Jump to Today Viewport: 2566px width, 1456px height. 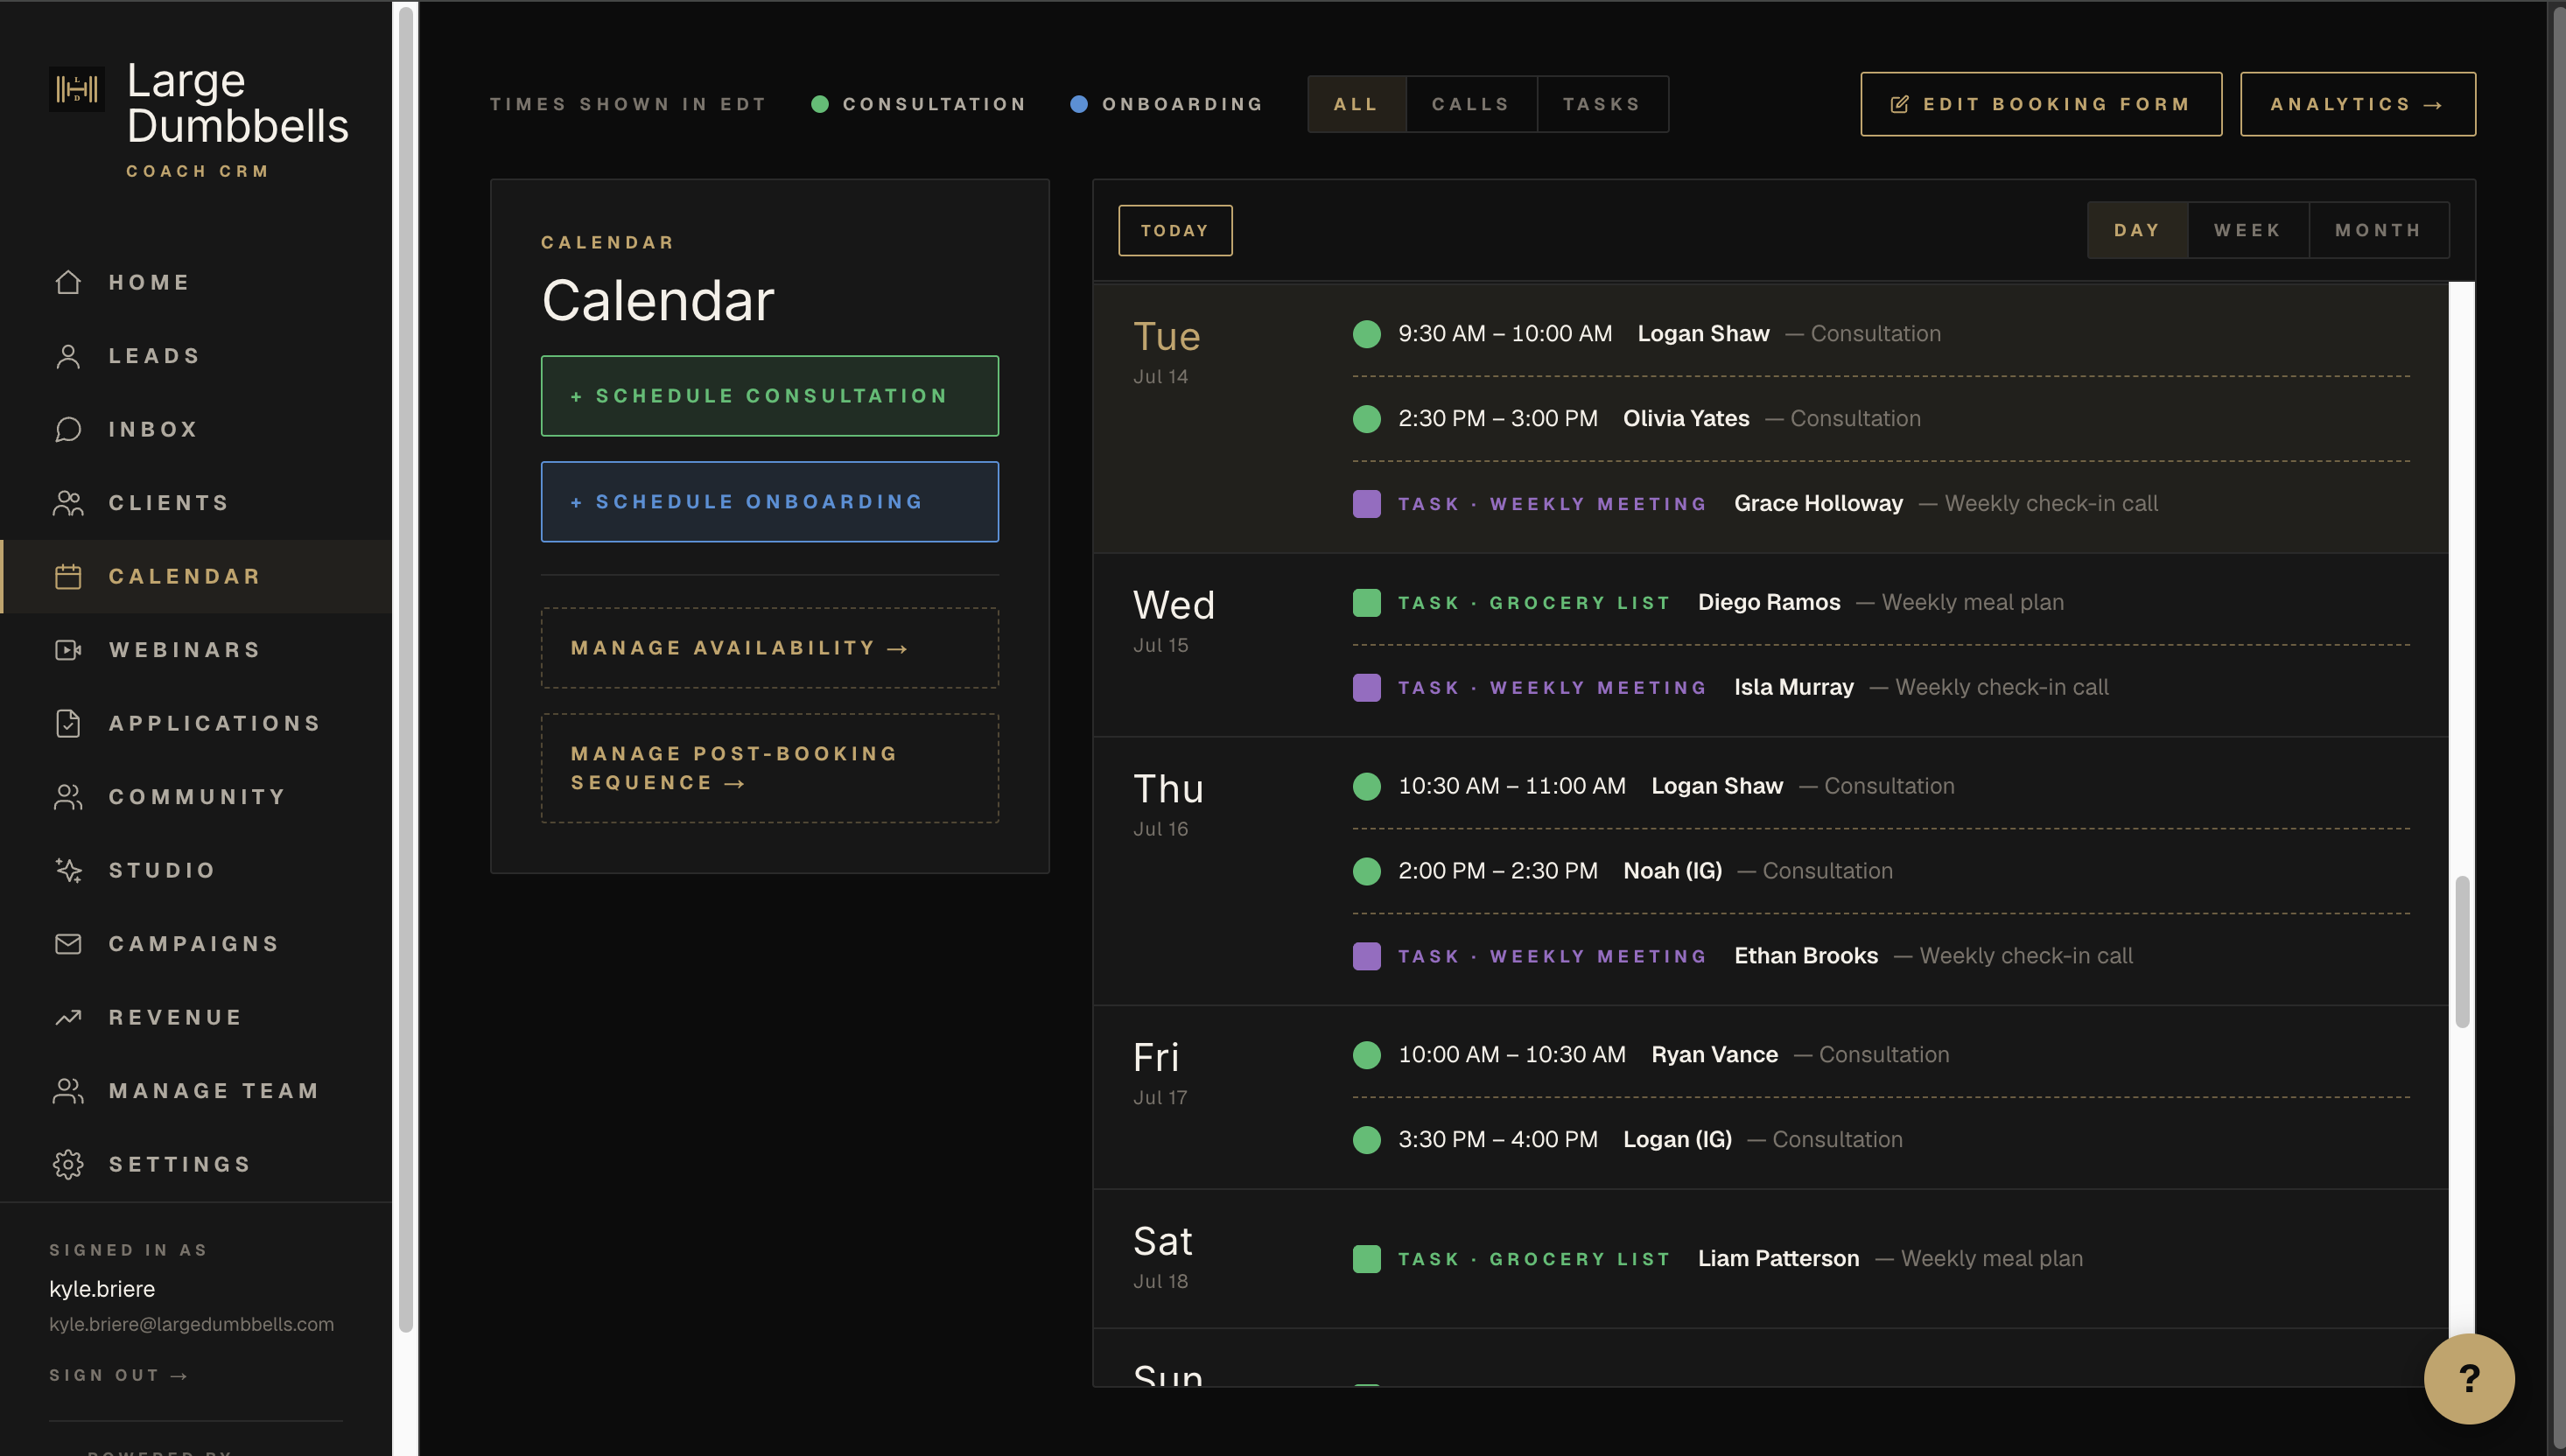point(1175,230)
